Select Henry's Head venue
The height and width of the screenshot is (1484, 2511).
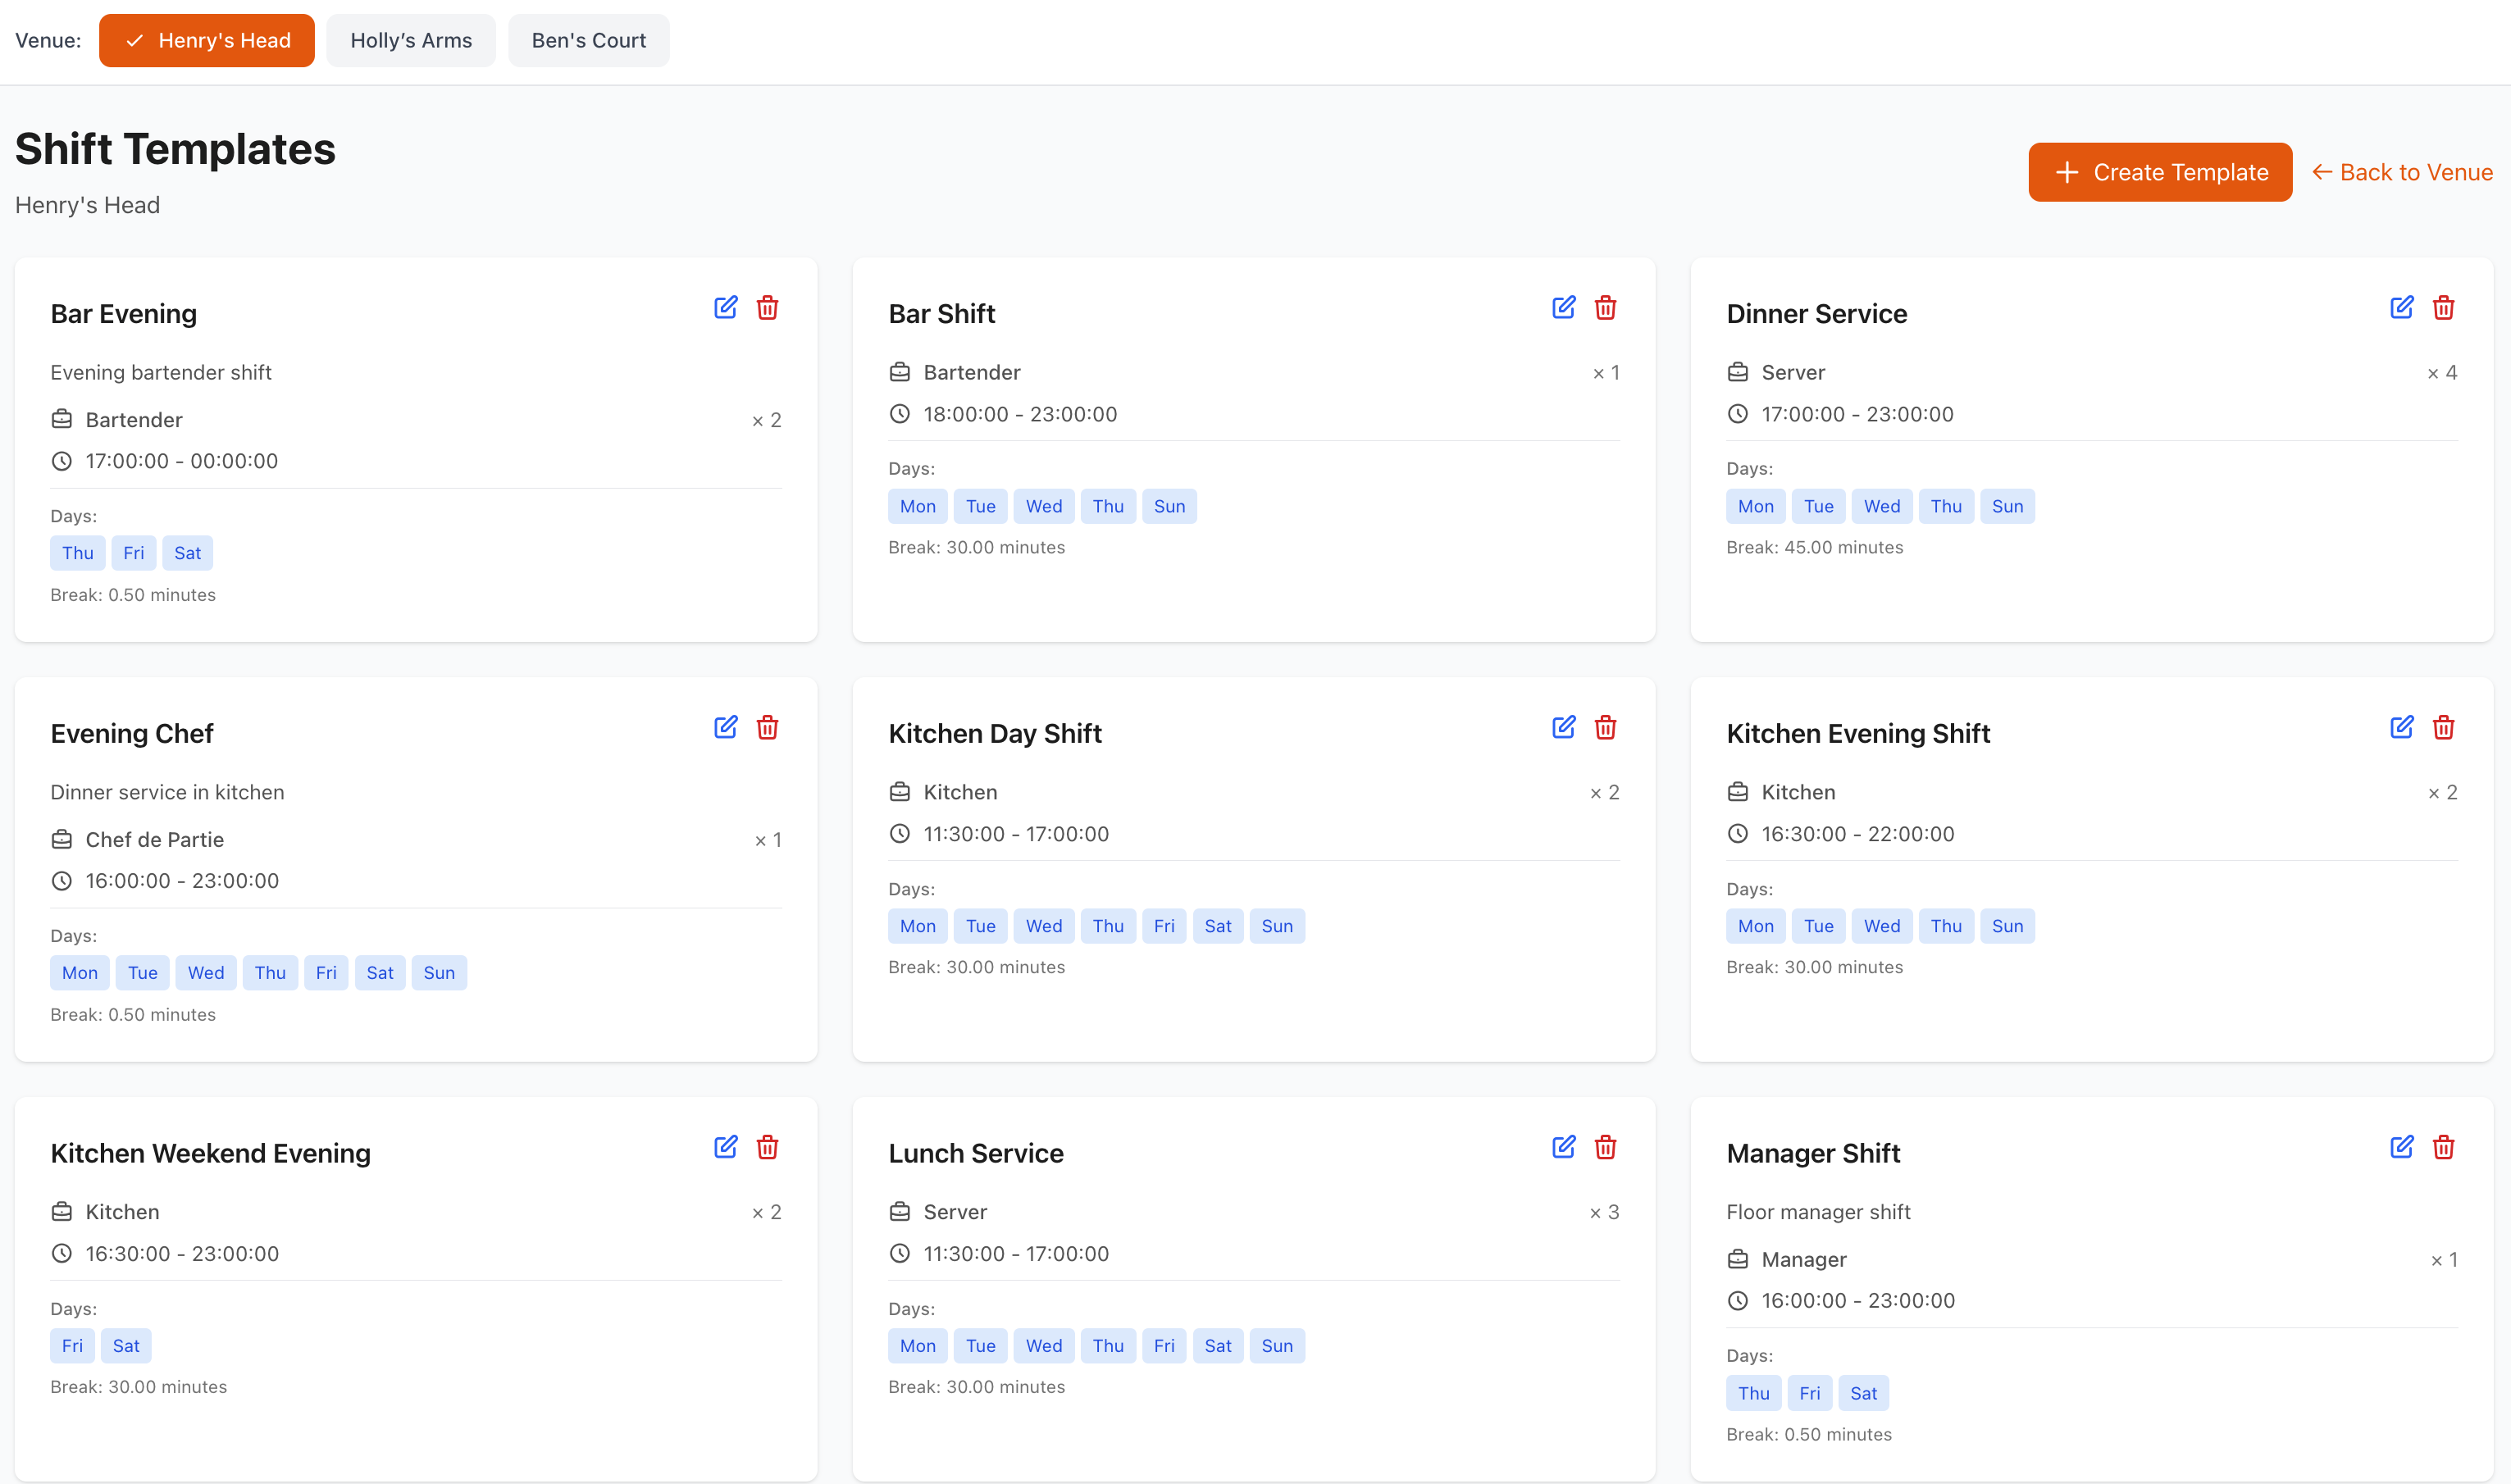(x=206, y=40)
